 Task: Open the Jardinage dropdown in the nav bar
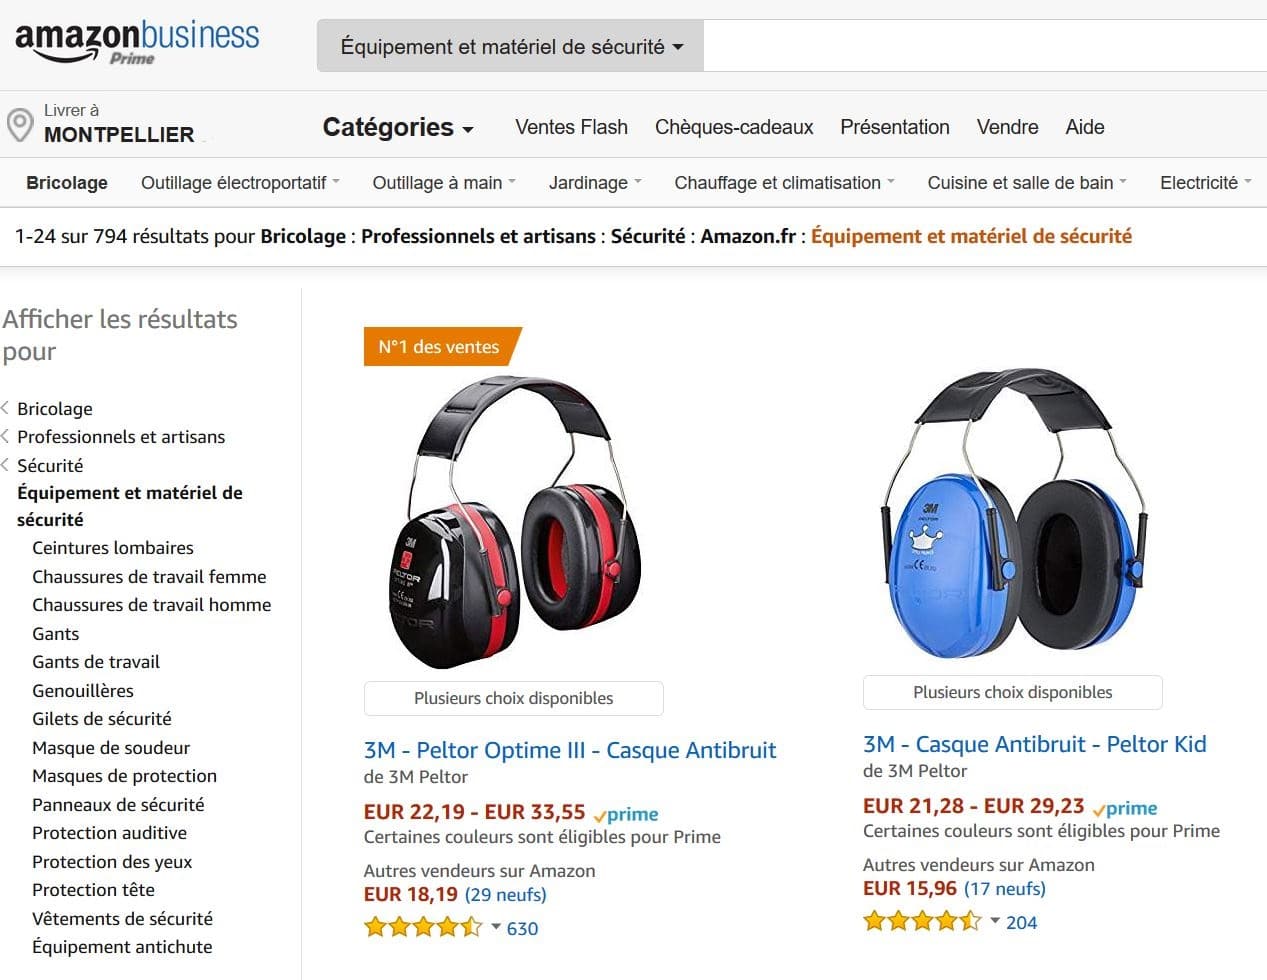click(595, 182)
